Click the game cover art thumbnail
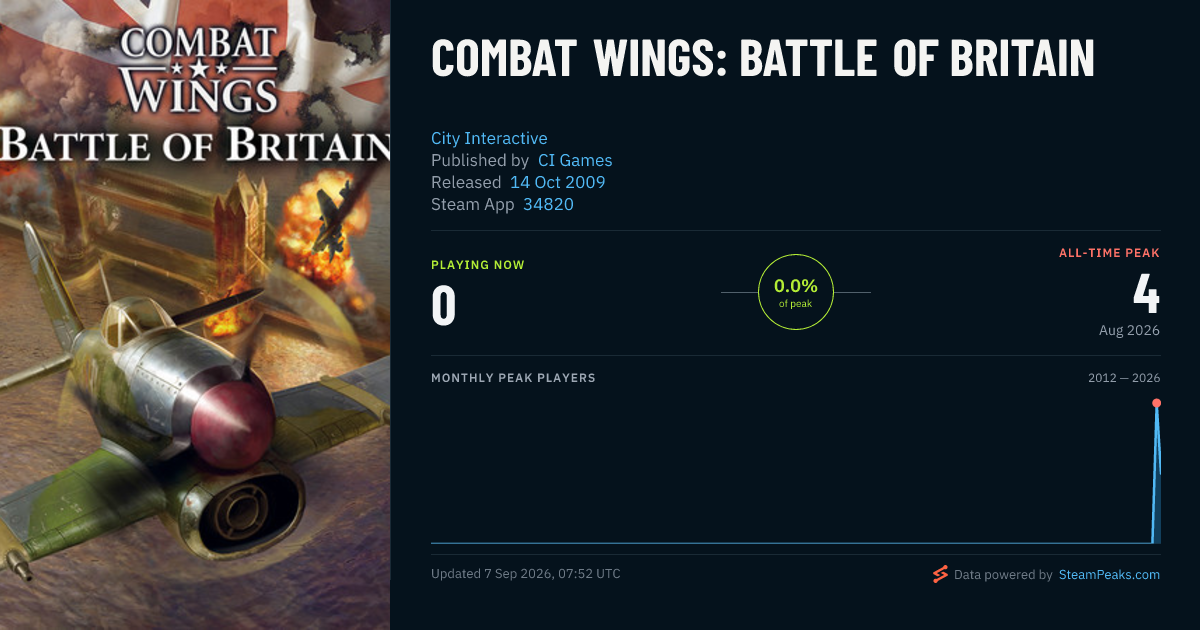The image size is (1200, 630). point(195,315)
